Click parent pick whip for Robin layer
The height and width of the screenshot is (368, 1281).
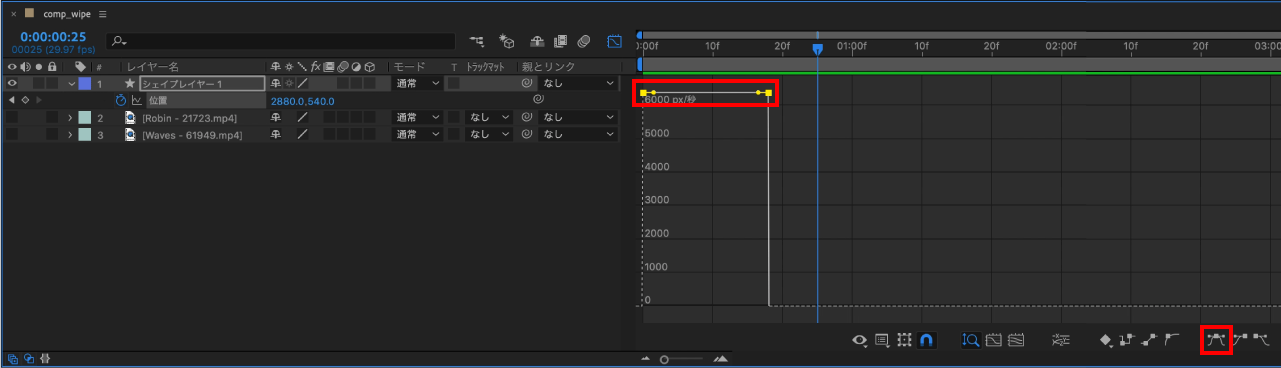point(526,118)
